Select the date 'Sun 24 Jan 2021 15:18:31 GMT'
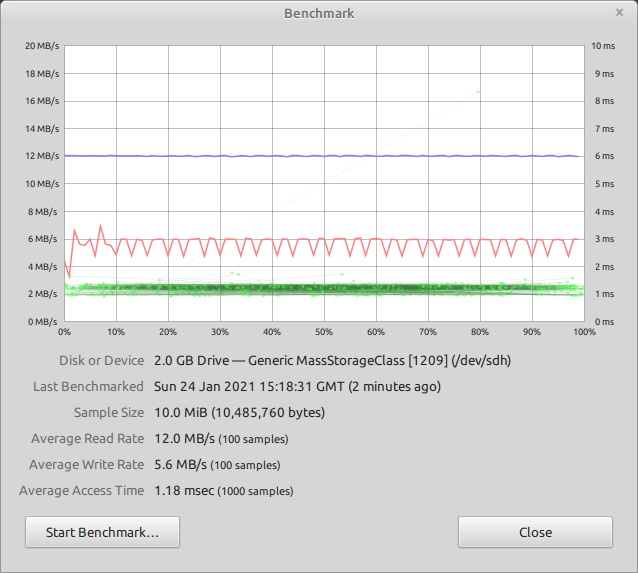Viewport: 638px width, 573px height. [x=249, y=386]
